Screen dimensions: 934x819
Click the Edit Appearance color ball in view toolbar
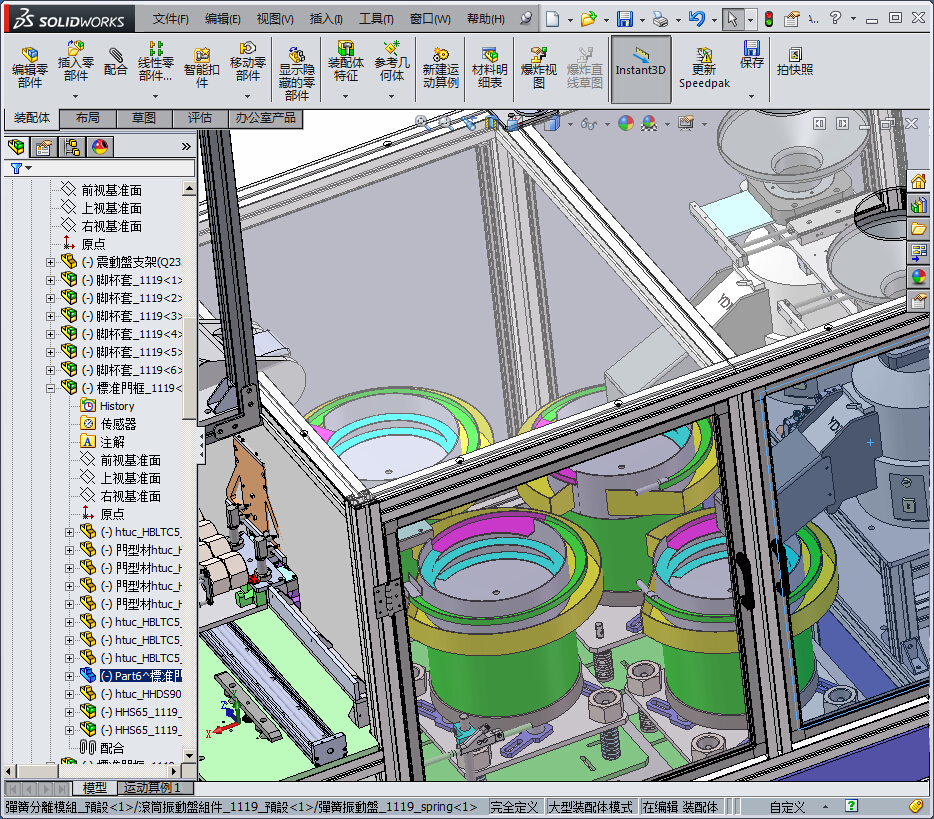(x=625, y=123)
